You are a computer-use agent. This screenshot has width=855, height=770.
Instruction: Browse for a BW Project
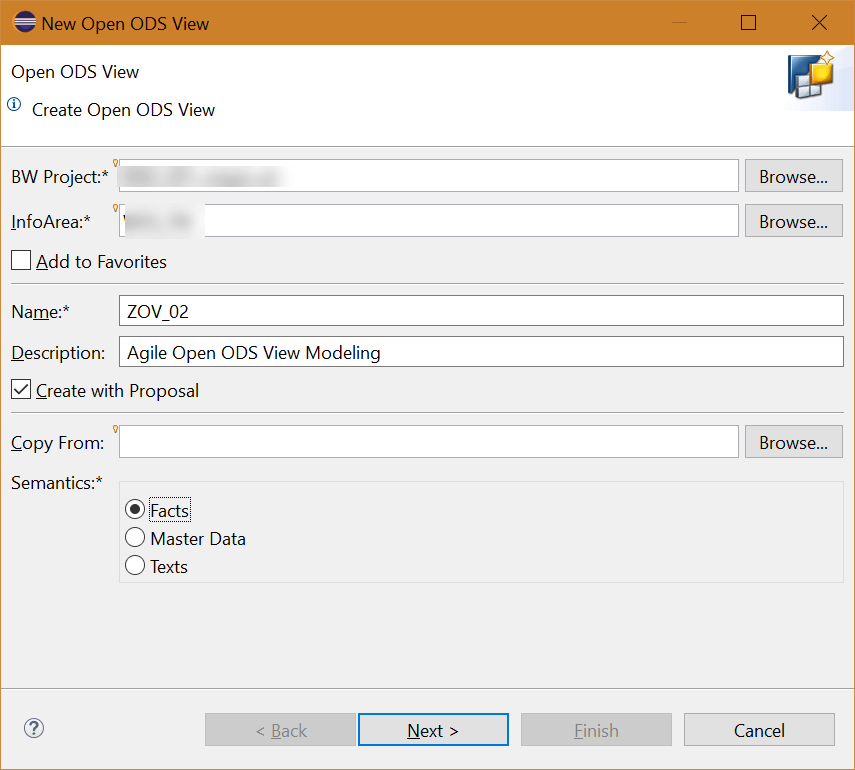click(x=793, y=175)
